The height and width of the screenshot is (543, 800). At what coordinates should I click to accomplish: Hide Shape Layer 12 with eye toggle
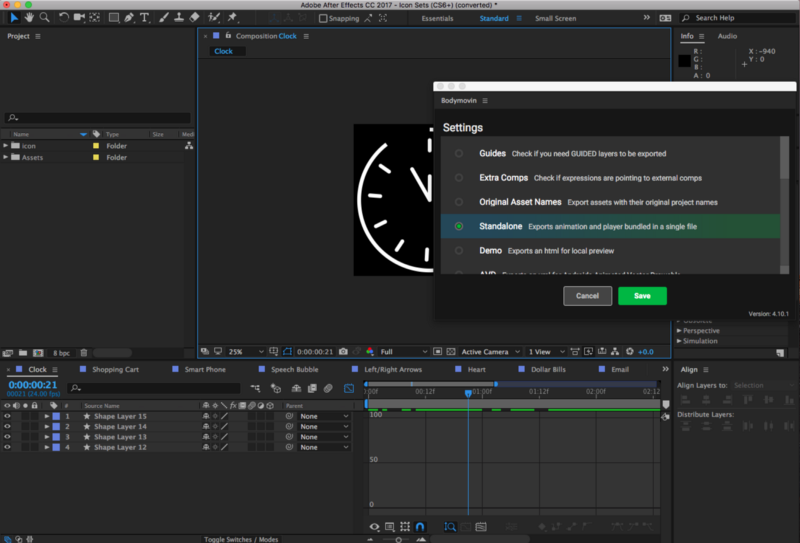pyautogui.click(x=7, y=447)
